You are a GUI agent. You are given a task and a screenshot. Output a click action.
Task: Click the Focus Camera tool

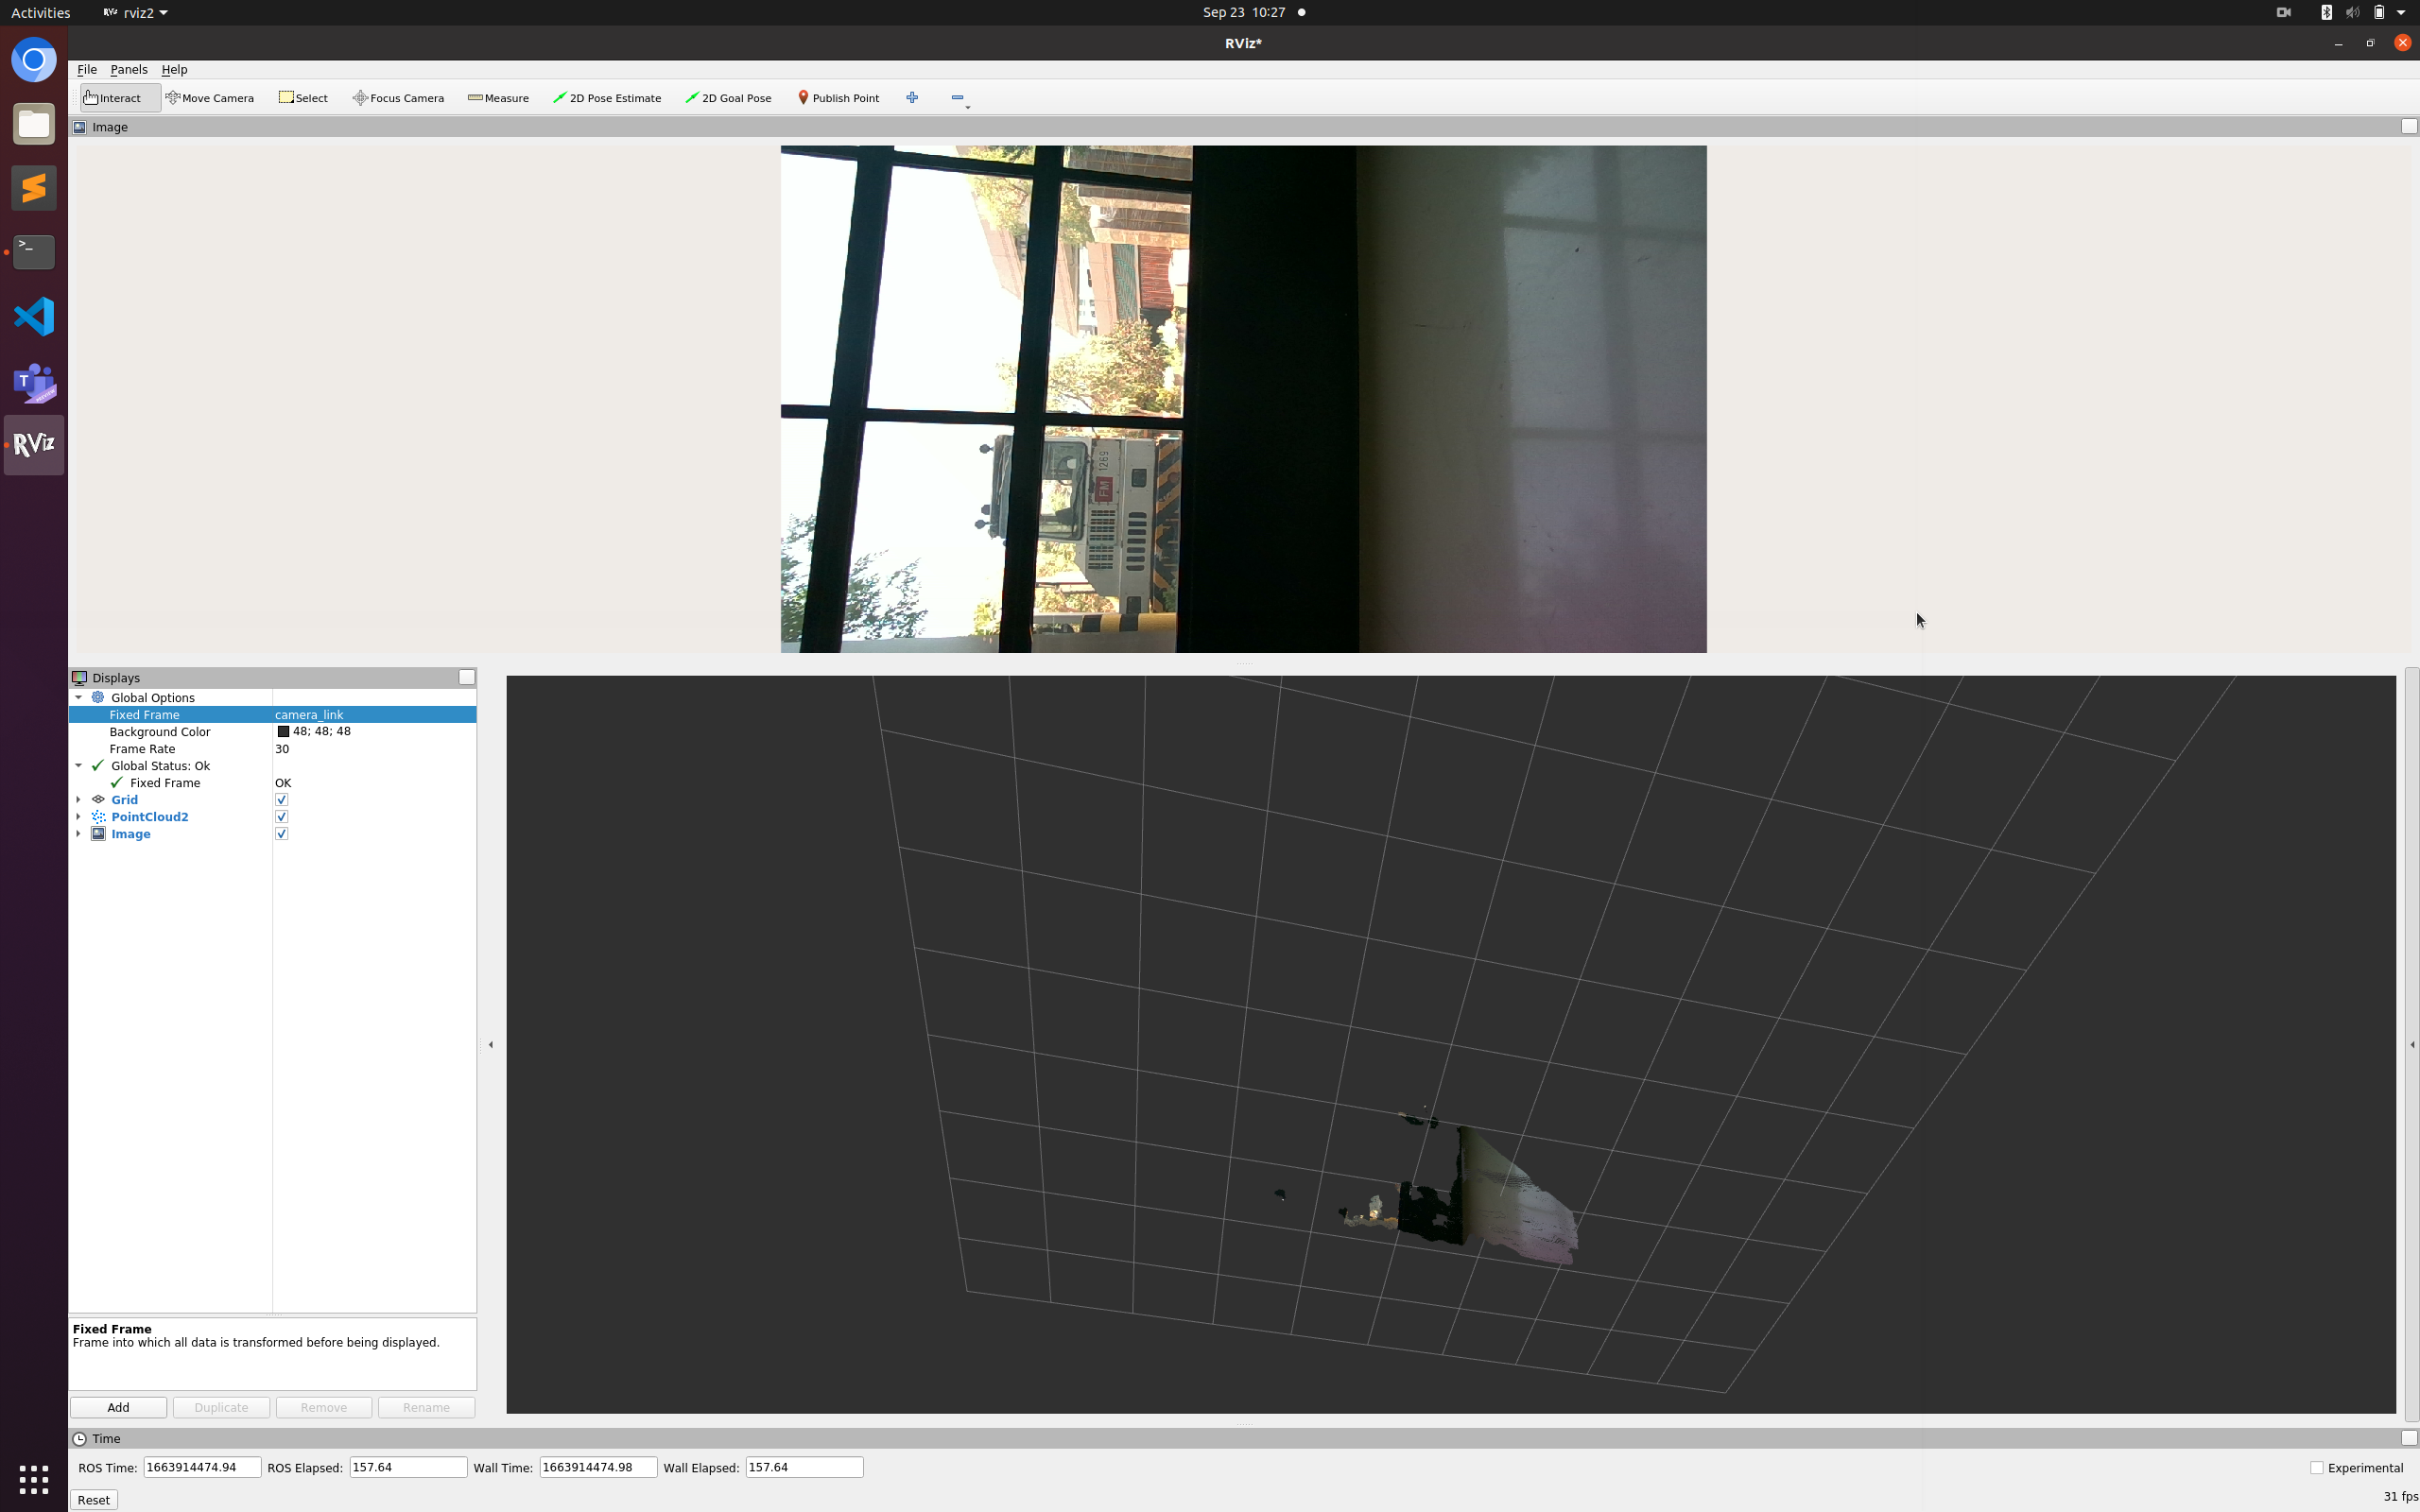(398, 97)
